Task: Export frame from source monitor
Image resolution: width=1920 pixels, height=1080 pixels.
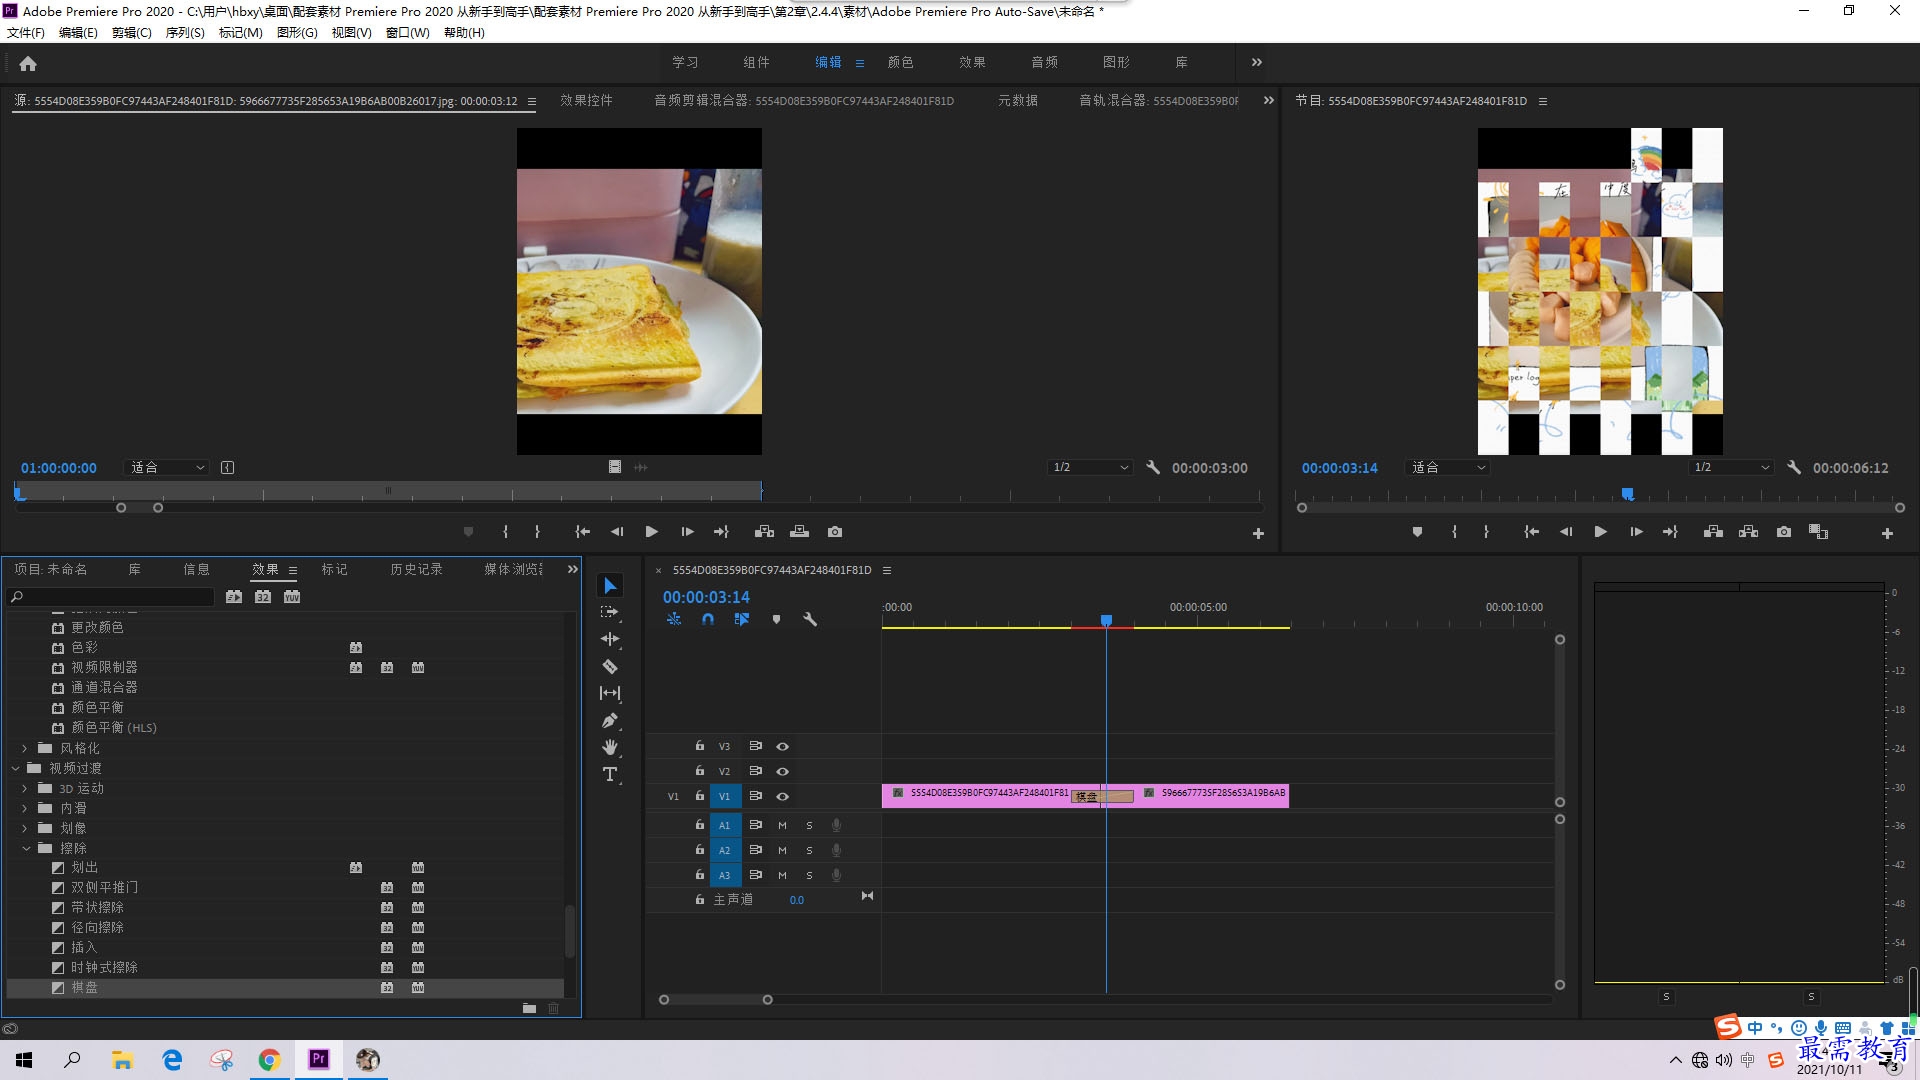Action: pos(835,532)
